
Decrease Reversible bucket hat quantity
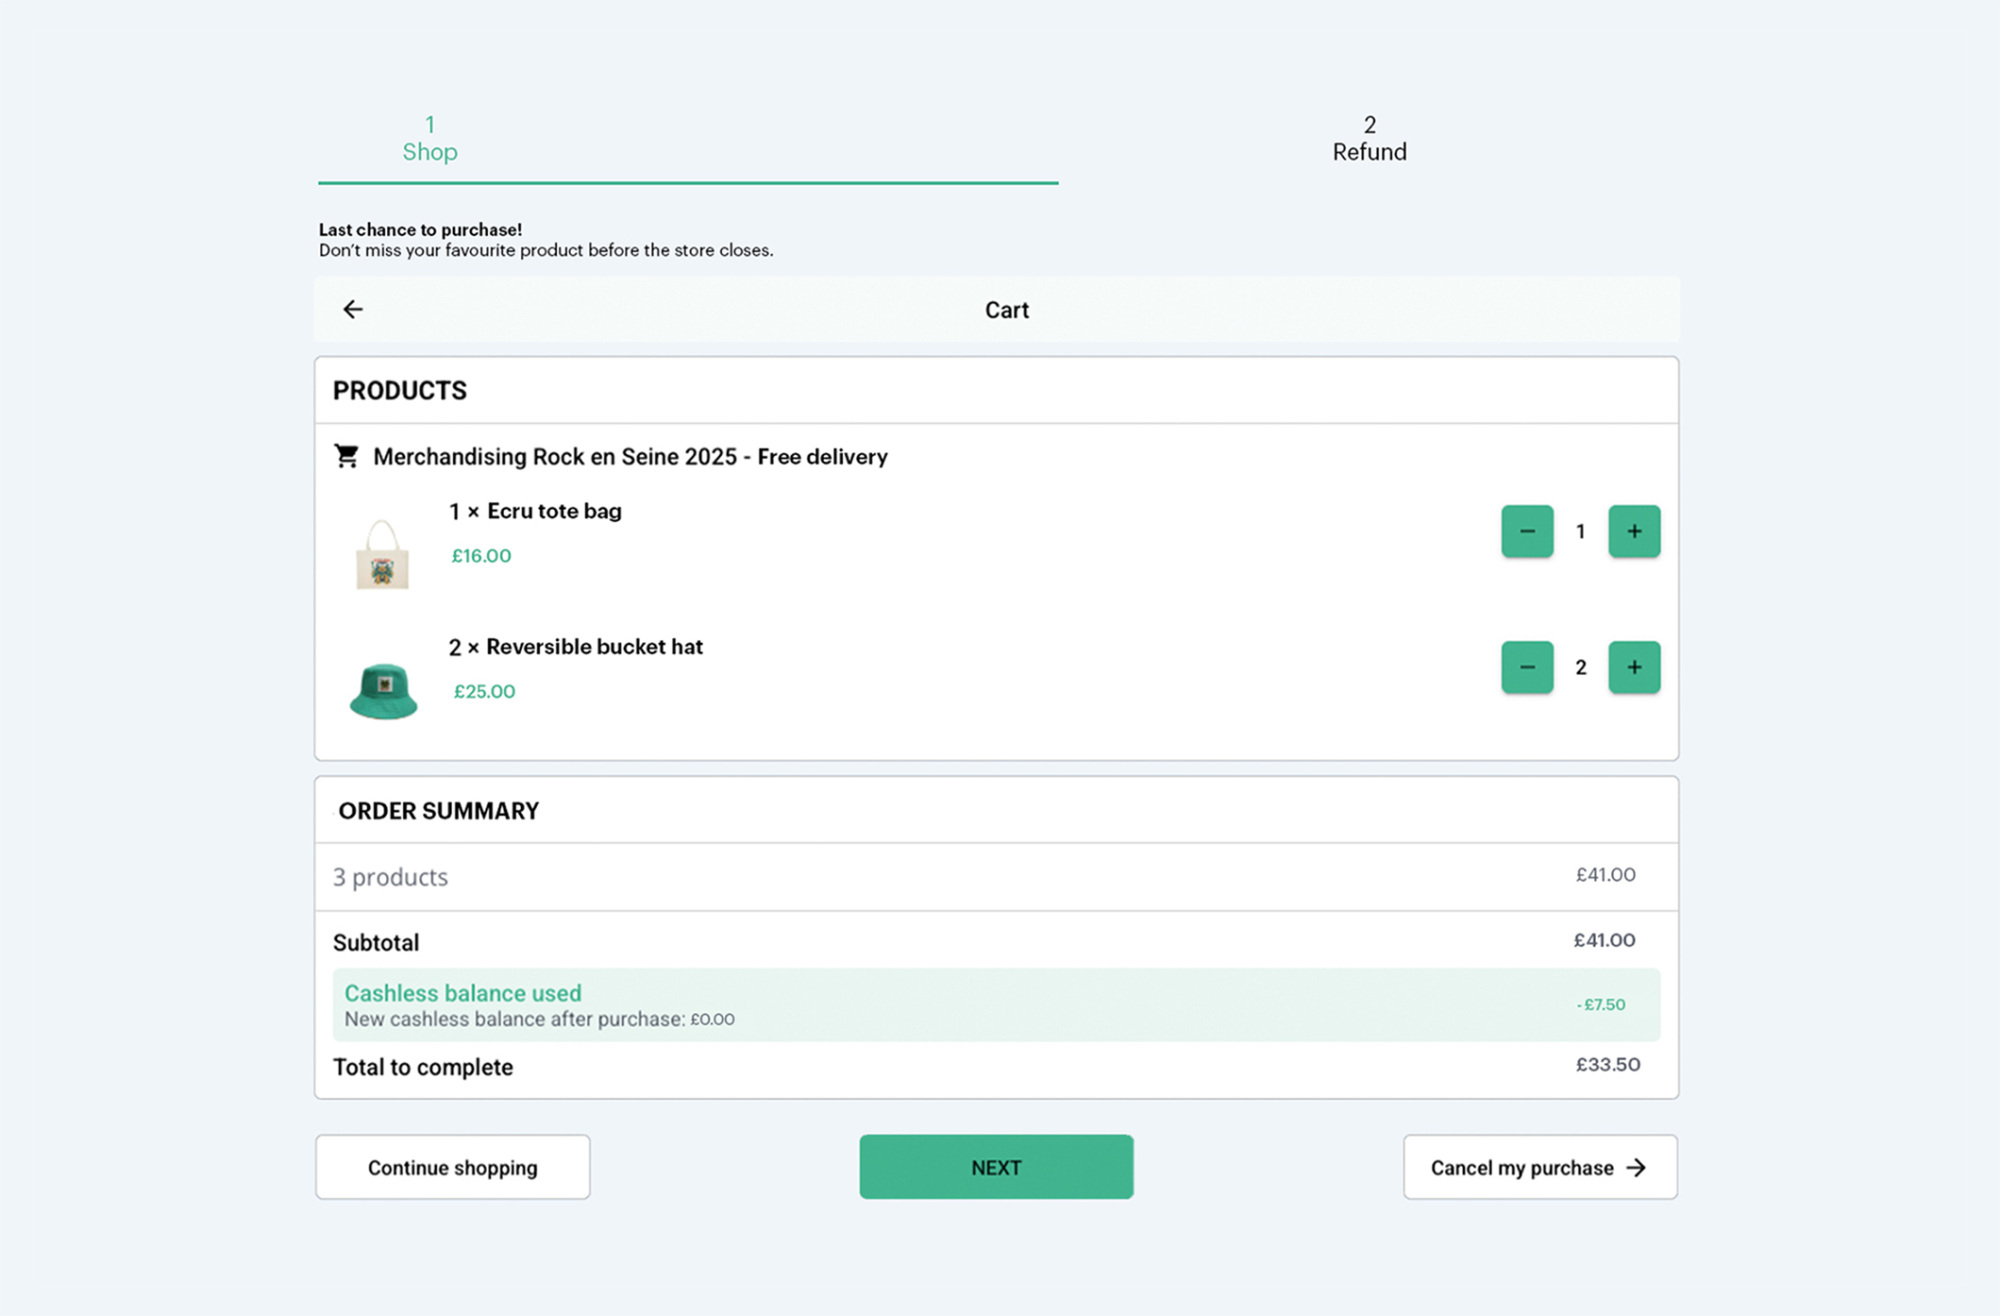click(x=1526, y=667)
